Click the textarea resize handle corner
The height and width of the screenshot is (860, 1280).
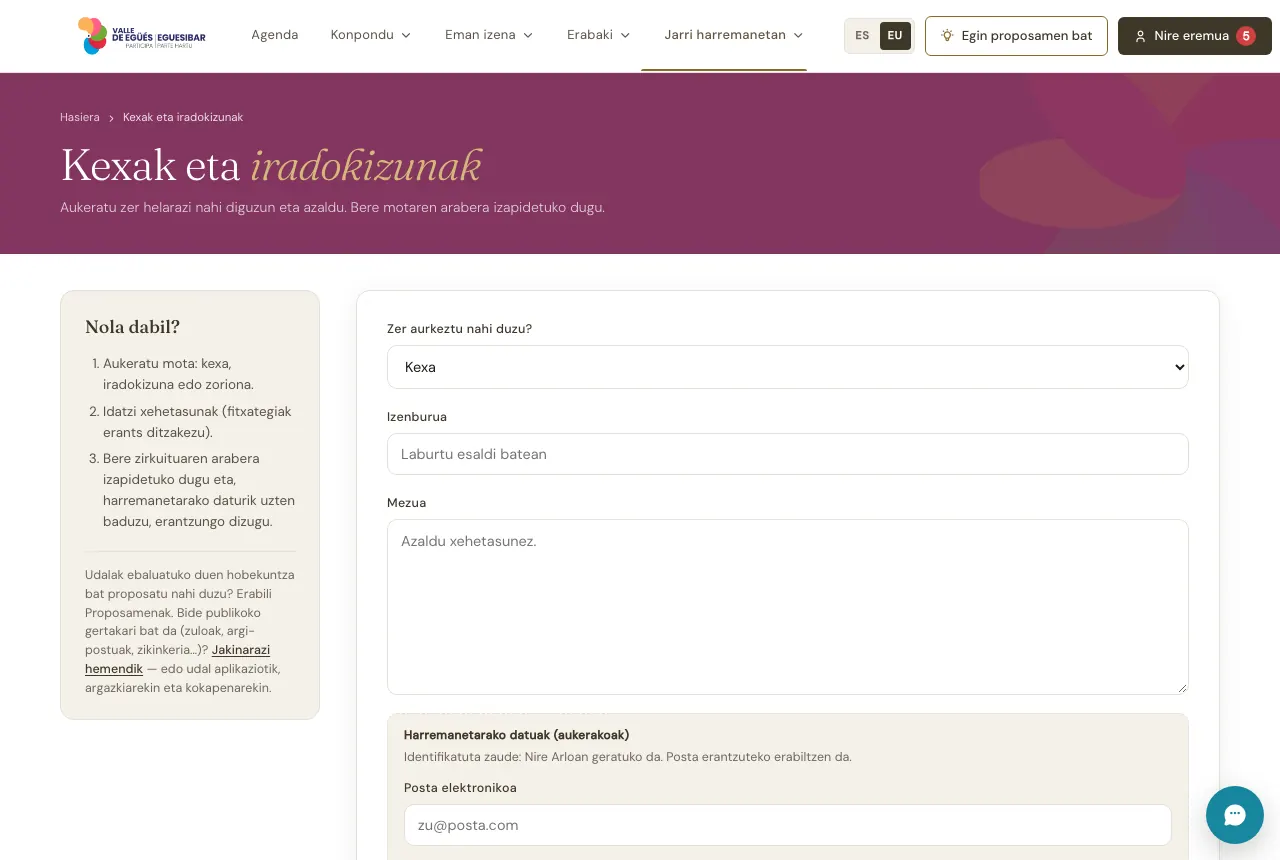[x=1182, y=688]
